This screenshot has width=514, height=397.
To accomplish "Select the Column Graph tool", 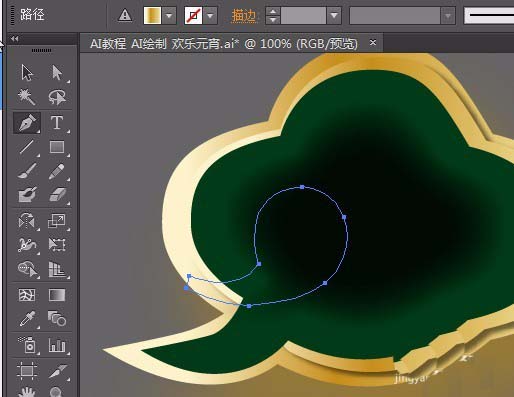I will [57, 345].
